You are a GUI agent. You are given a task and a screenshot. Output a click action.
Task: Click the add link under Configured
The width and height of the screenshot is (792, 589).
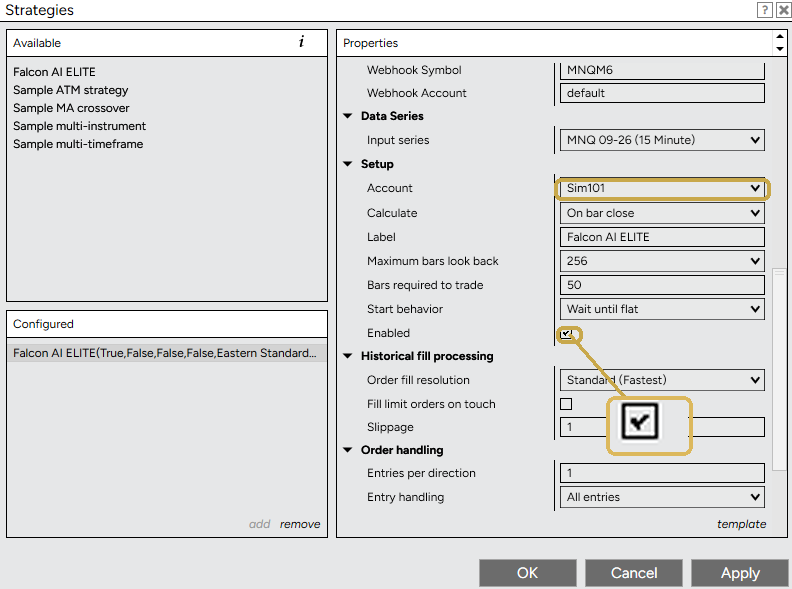pyautogui.click(x=260, y=524)
